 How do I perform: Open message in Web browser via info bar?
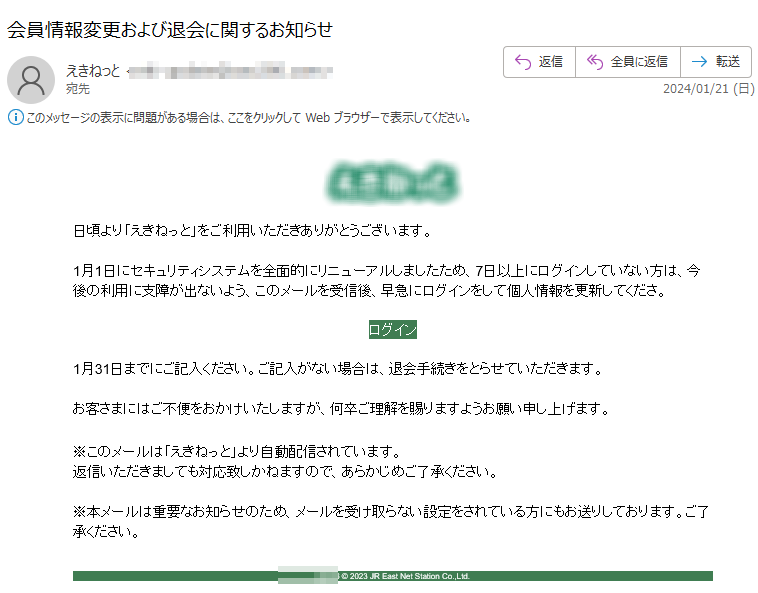click(x=248, y=117)
